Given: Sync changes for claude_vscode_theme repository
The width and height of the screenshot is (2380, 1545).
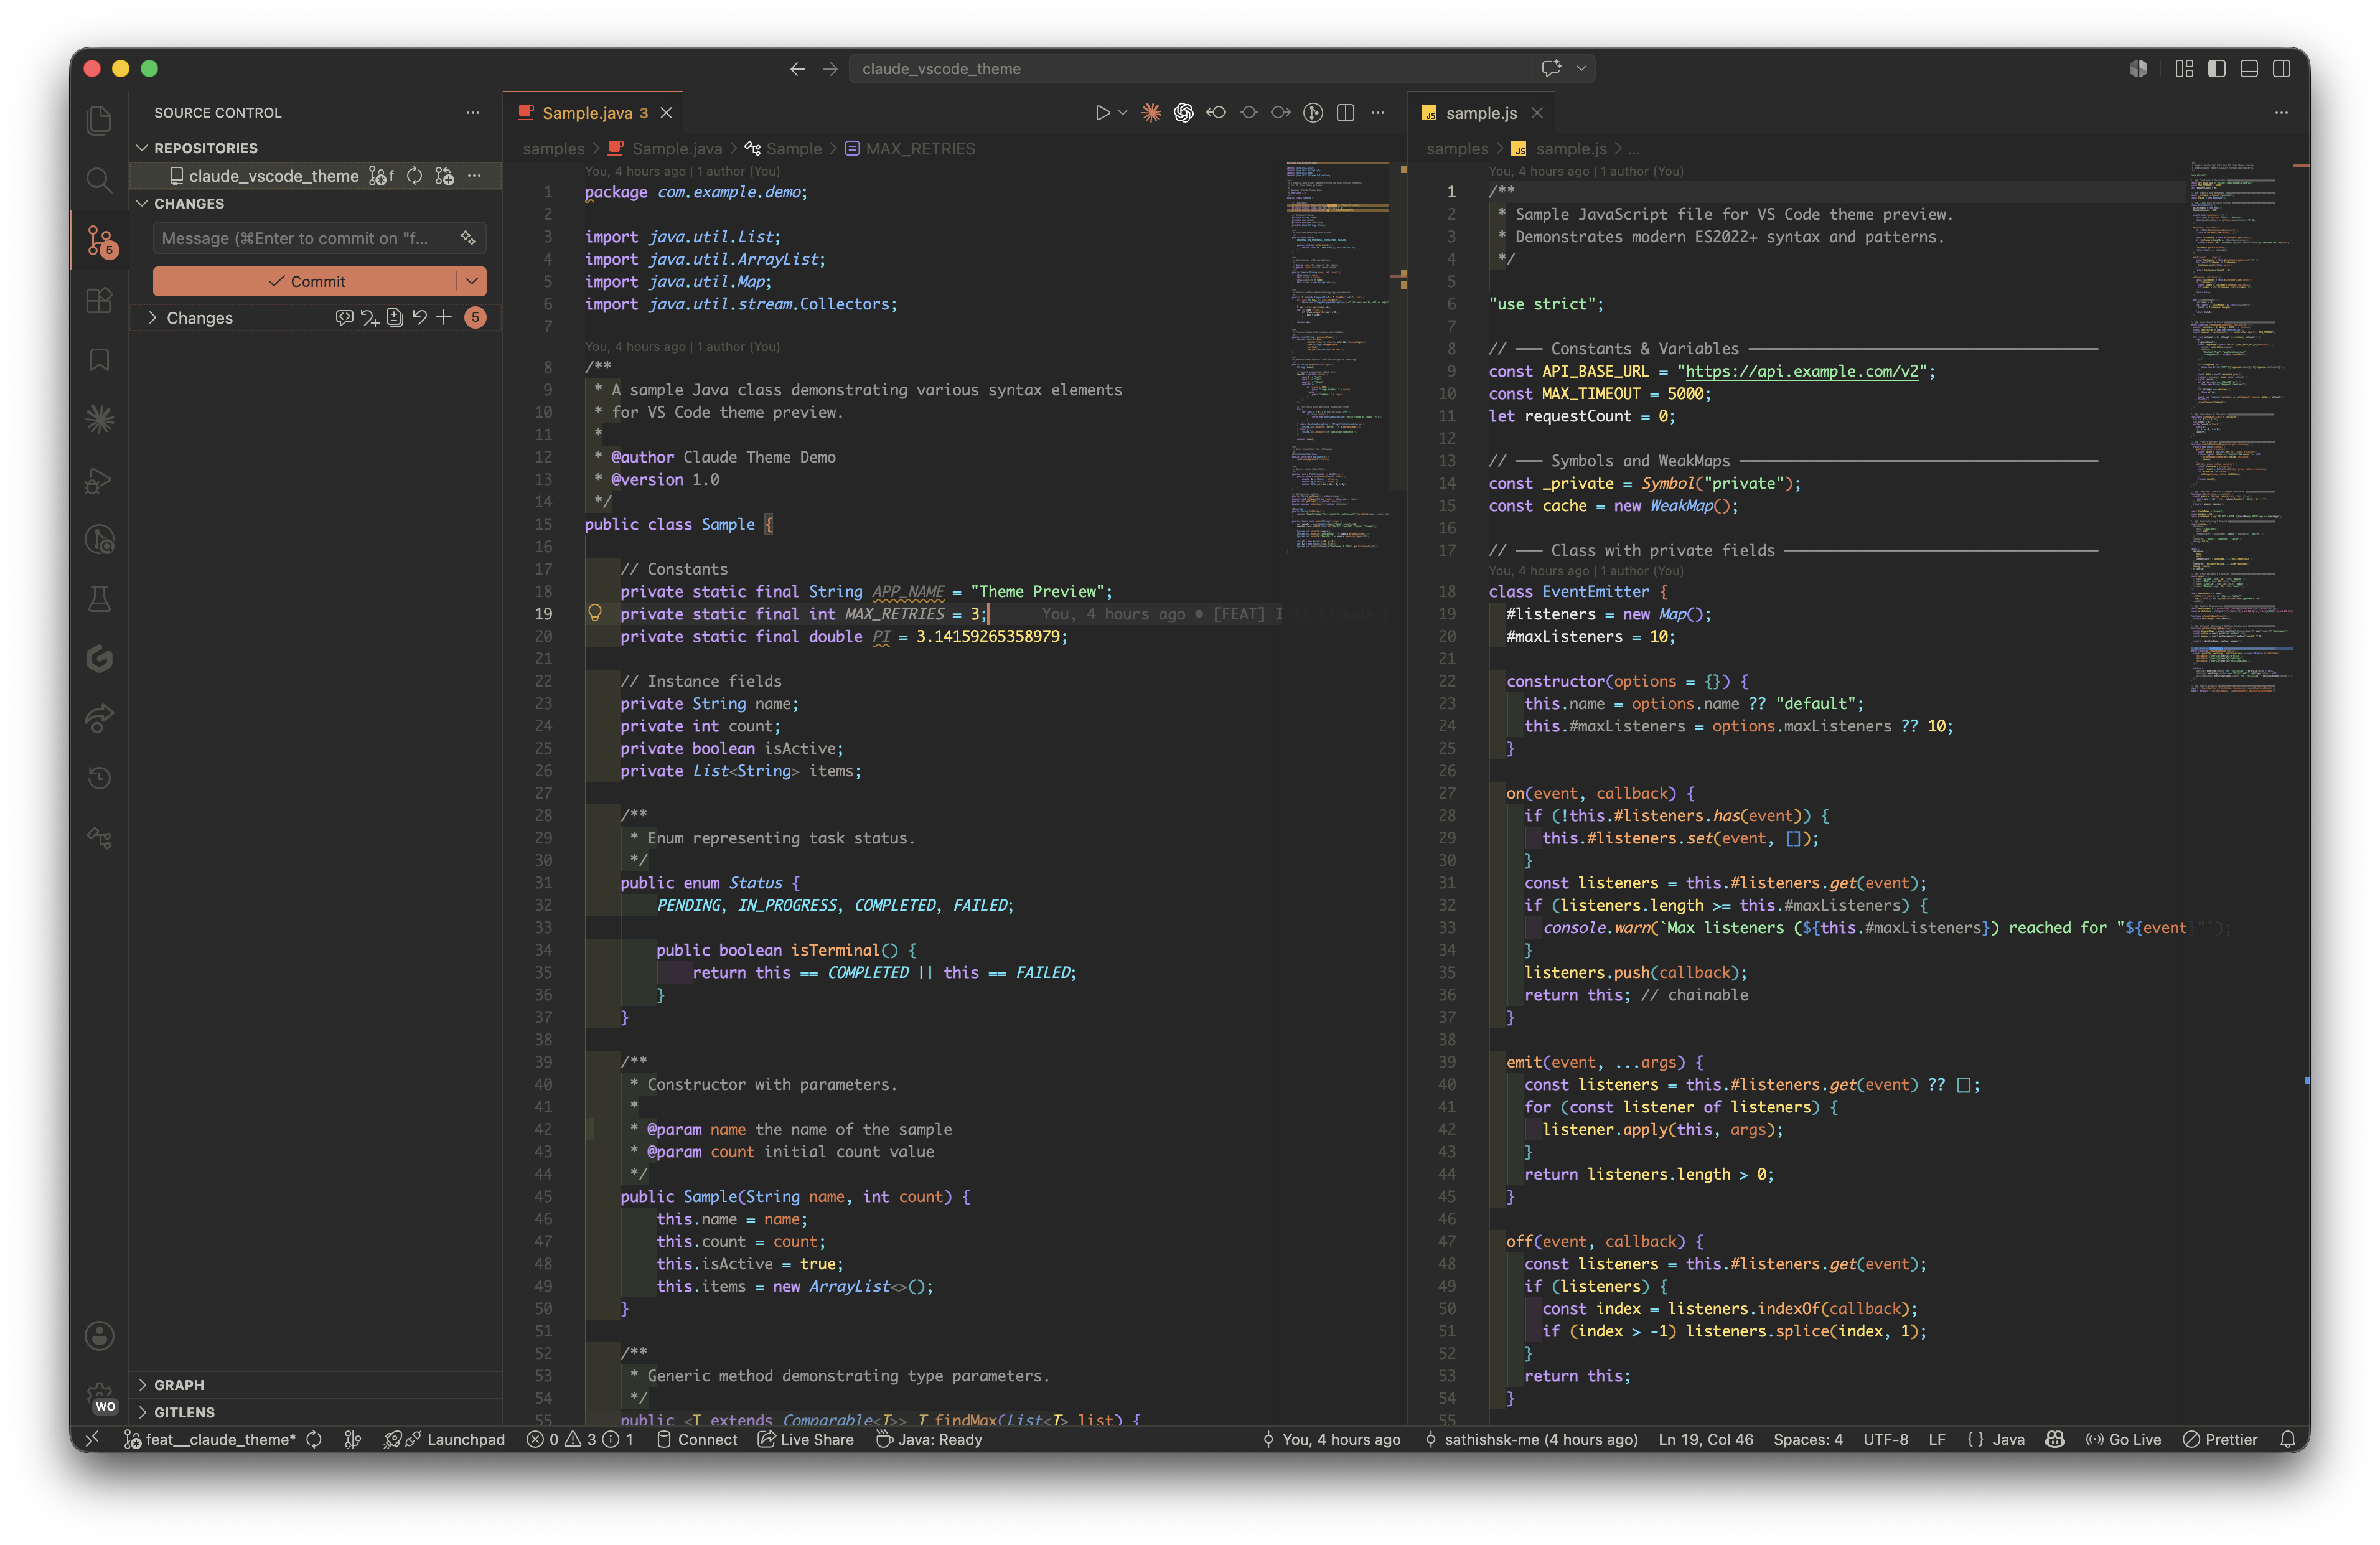Looking at the screenshot, I should (x=414, y=176).
